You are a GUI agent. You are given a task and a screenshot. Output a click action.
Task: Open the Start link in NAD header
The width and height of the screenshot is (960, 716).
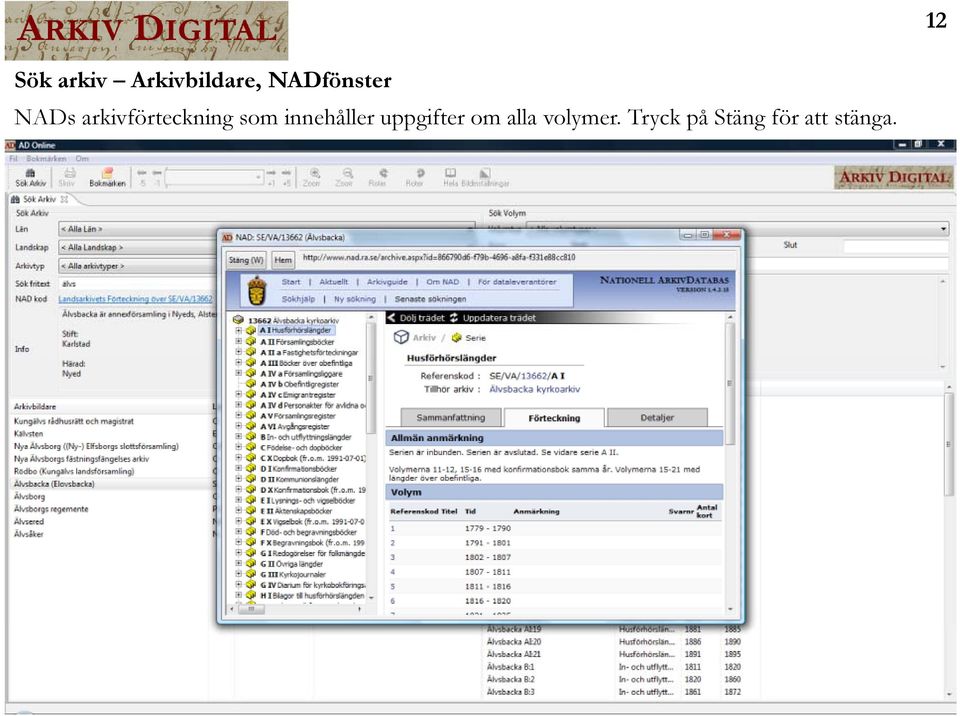291,282
